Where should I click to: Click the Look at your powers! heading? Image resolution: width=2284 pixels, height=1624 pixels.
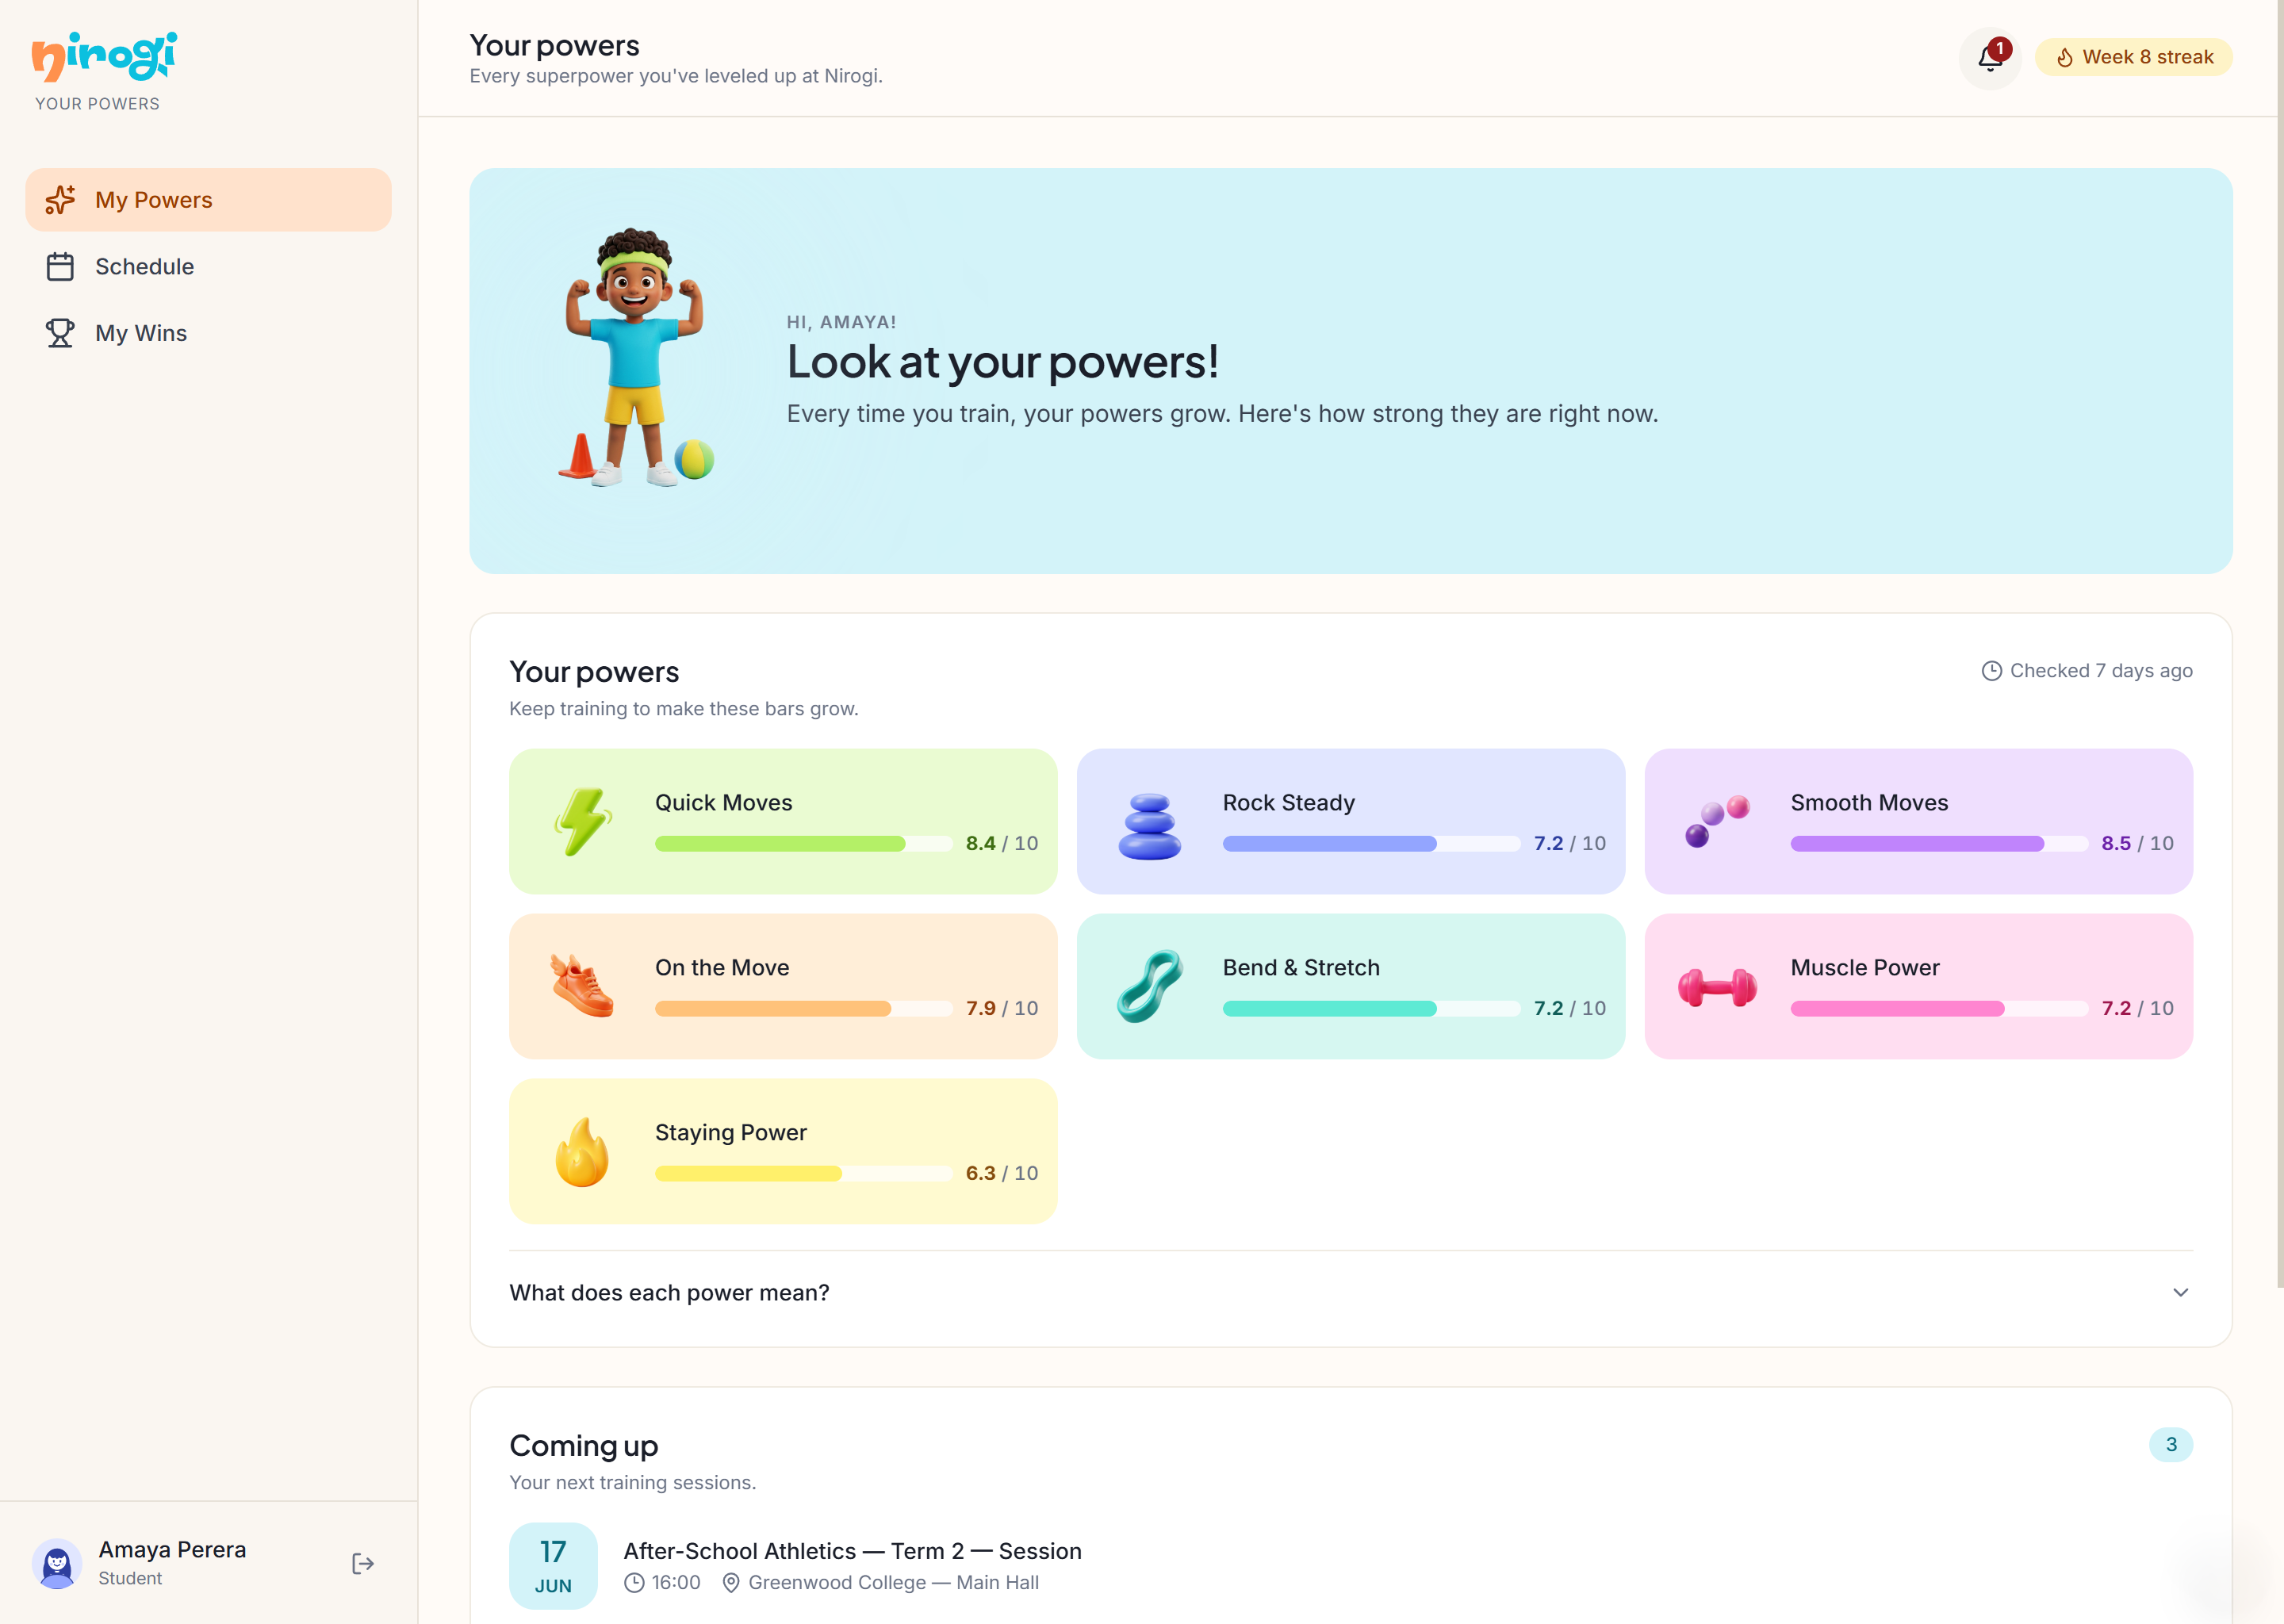[1003, 362]
